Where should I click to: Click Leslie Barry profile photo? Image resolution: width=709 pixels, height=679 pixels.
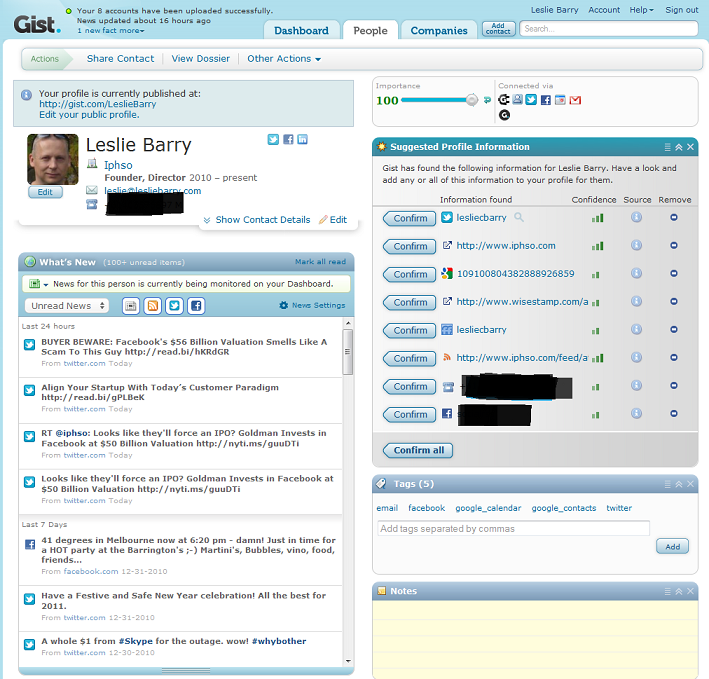pyautogui.click(x=52, y=160)
